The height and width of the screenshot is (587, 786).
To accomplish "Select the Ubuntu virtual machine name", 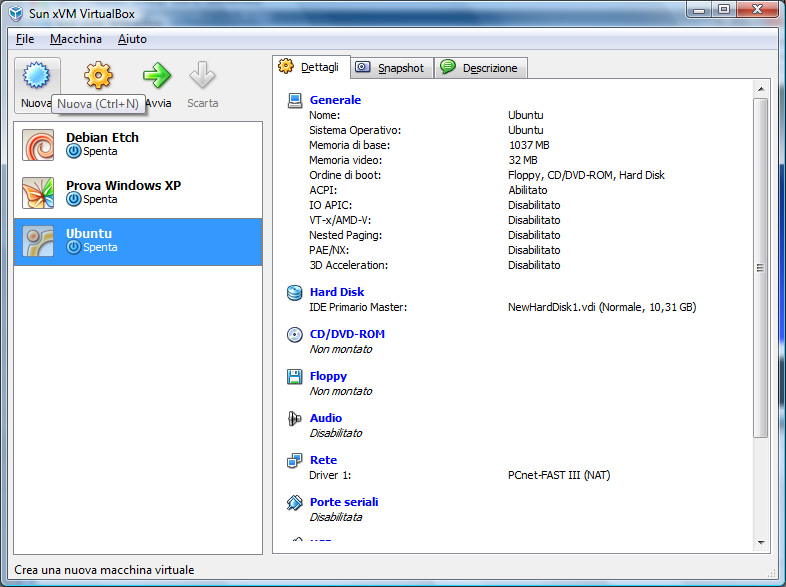I will click(x=89, y=234).
